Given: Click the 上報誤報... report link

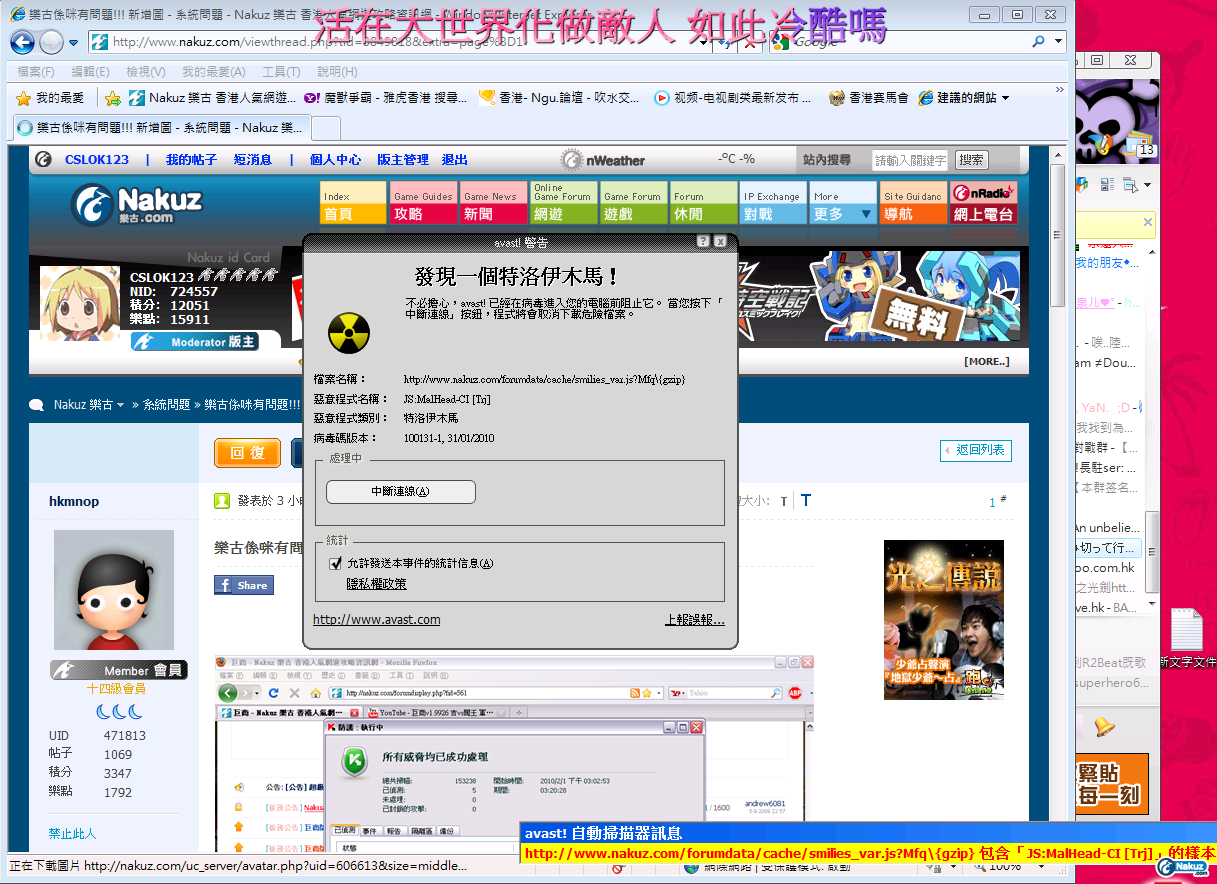Looking at the screenshot, I should pos(695,620).
